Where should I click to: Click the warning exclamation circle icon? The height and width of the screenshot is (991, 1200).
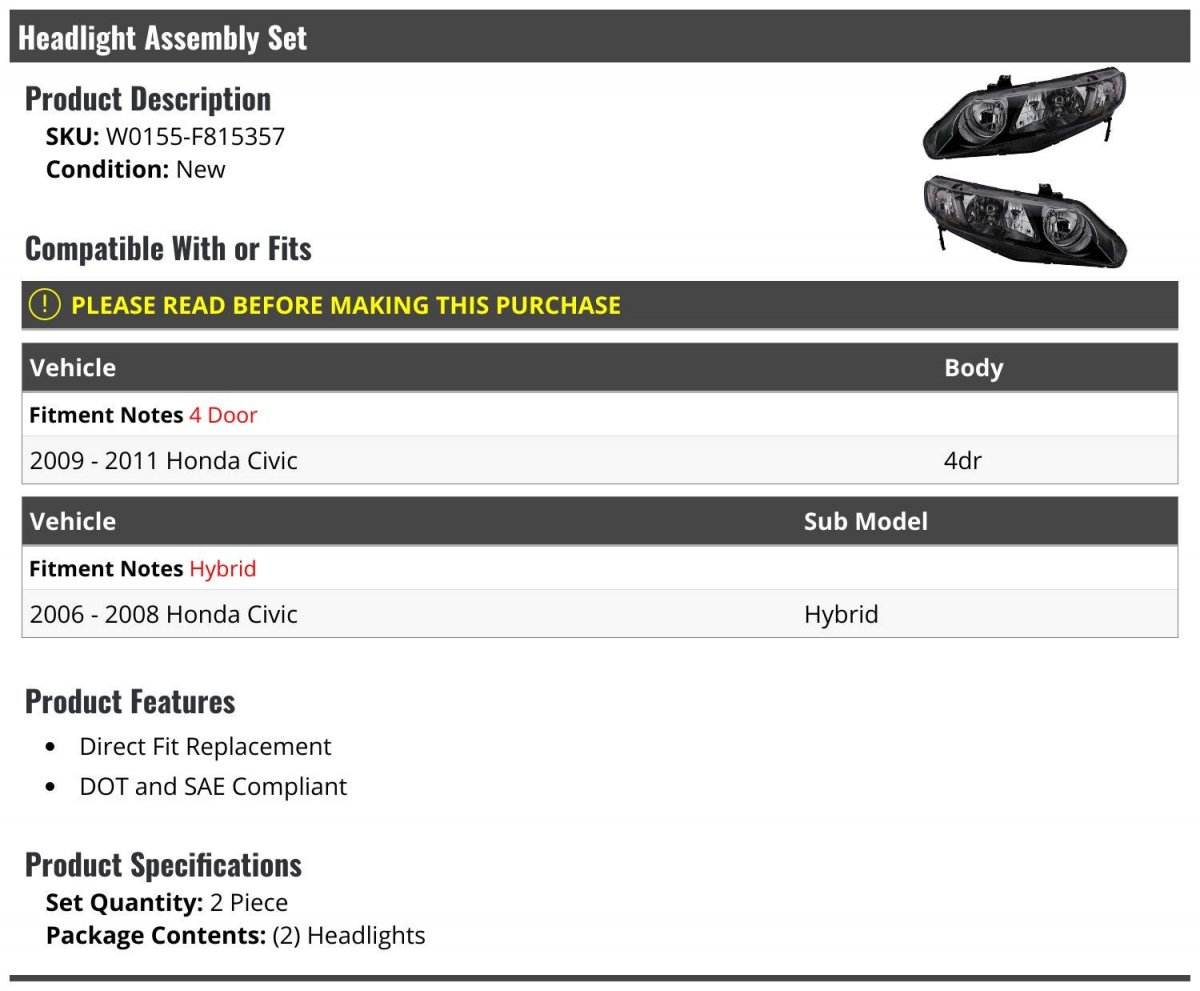tap(44, 304)
